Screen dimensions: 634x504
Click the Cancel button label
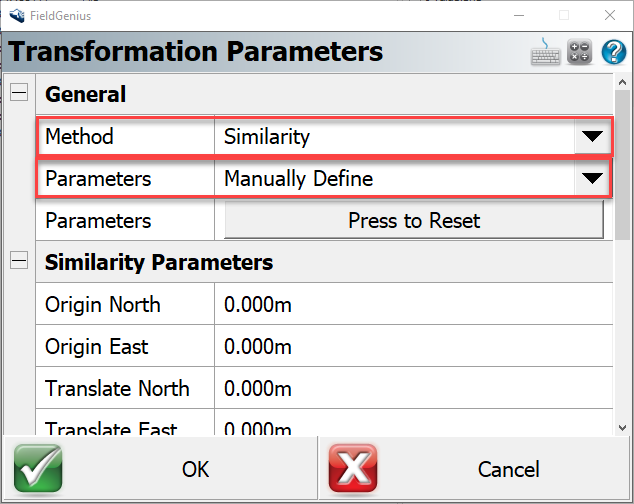(508, 469)
